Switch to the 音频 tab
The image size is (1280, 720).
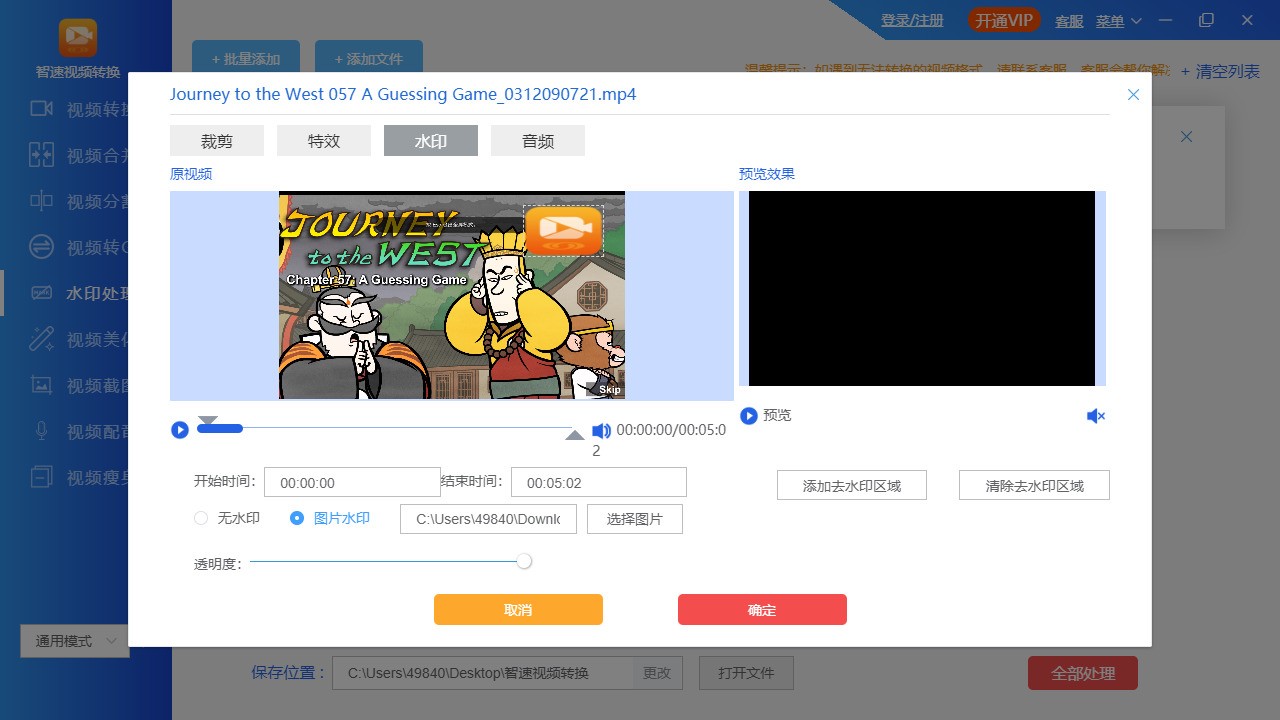pos(538,141)
